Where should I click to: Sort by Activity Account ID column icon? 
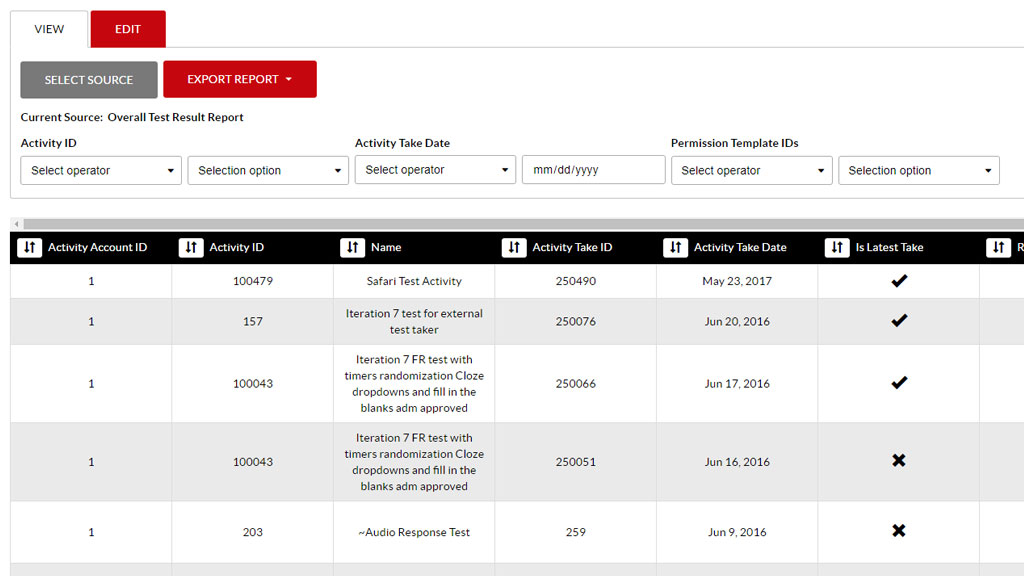coord(29,248)
